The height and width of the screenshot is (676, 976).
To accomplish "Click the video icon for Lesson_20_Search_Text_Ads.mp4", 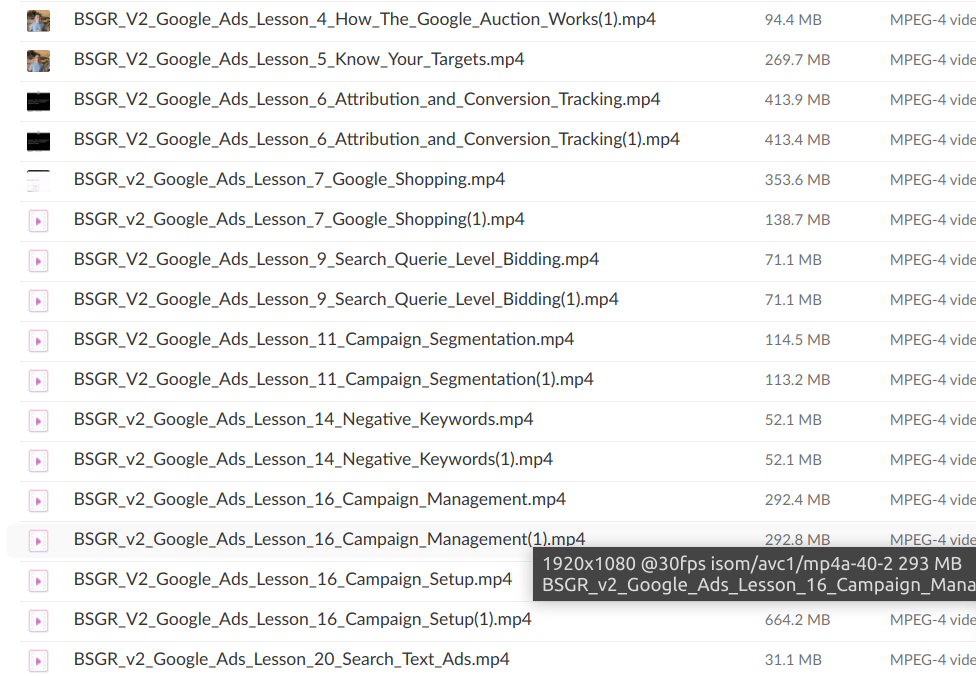I will coord(38,660).
